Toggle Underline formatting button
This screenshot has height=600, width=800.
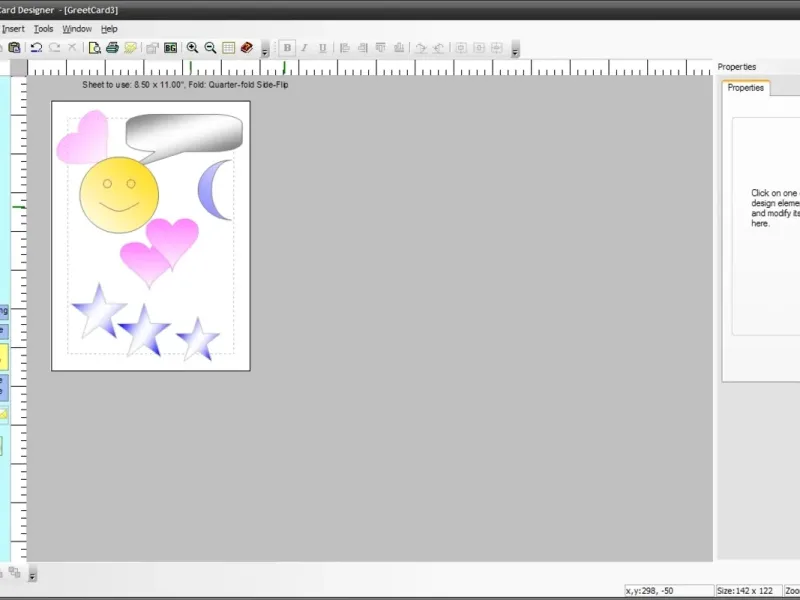coord(322,47)
